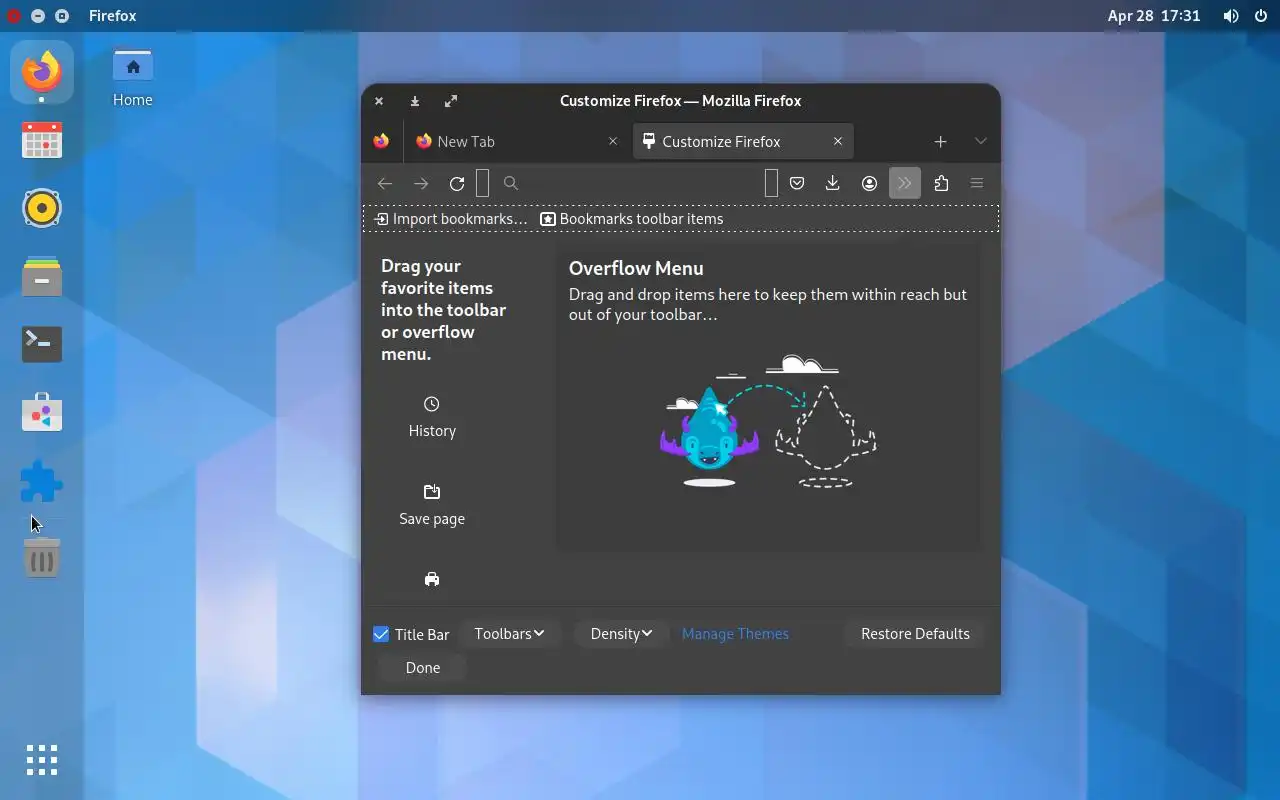Click the History clock icon

tap(432, 404)
